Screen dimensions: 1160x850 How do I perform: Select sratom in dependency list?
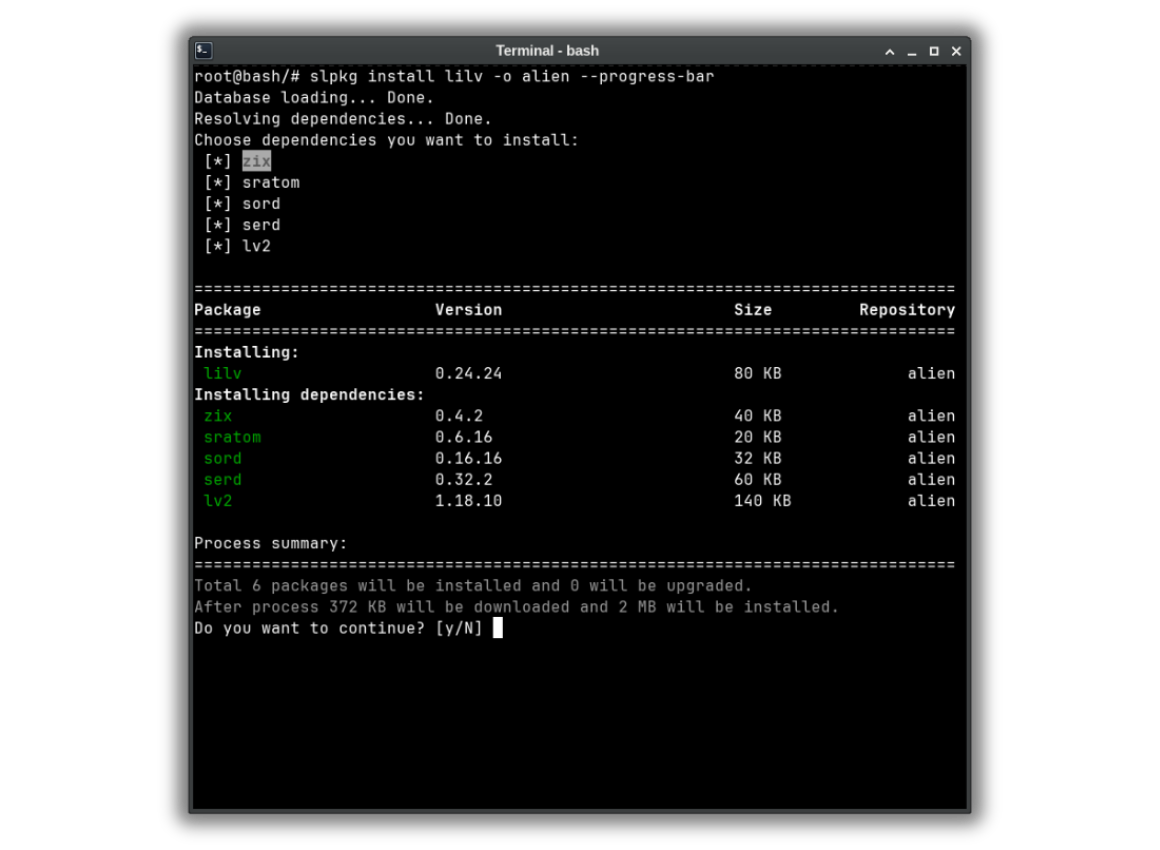point(271,183)
